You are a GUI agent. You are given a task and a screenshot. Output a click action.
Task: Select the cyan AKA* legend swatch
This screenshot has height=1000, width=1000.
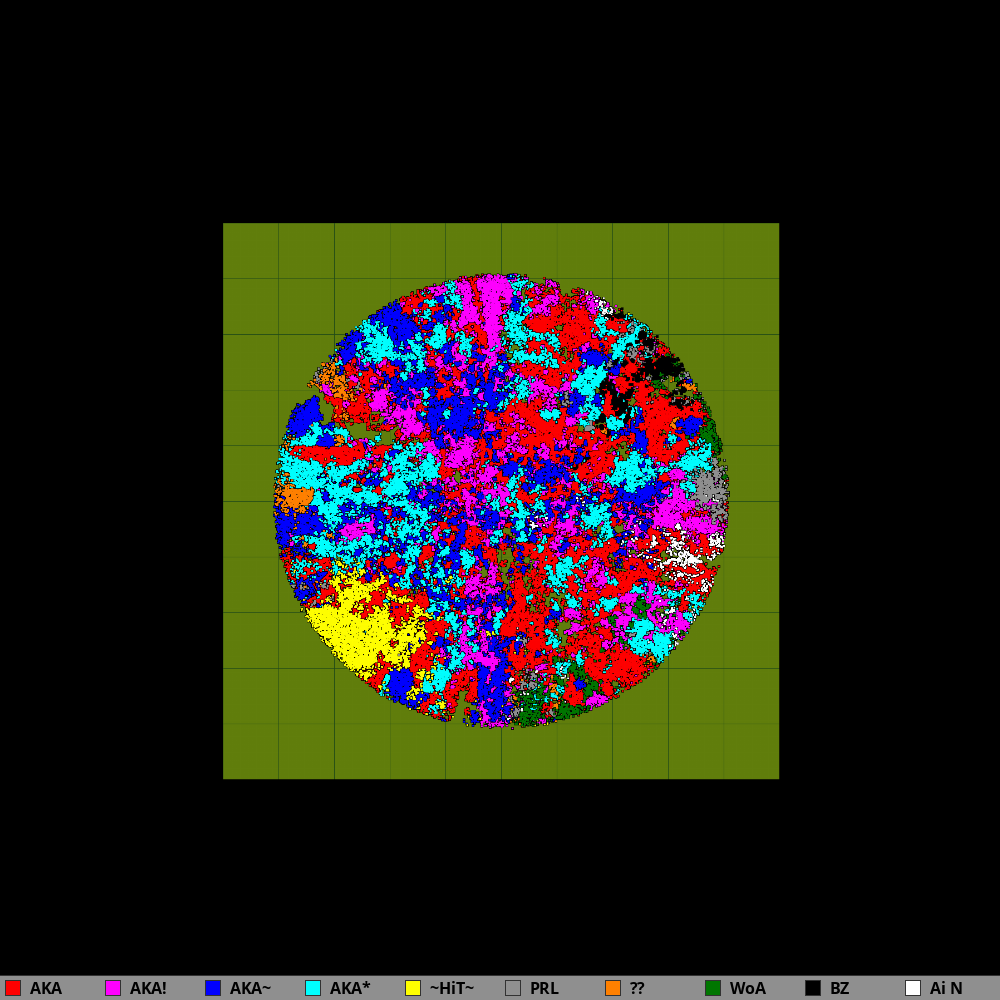click(313, 988)
